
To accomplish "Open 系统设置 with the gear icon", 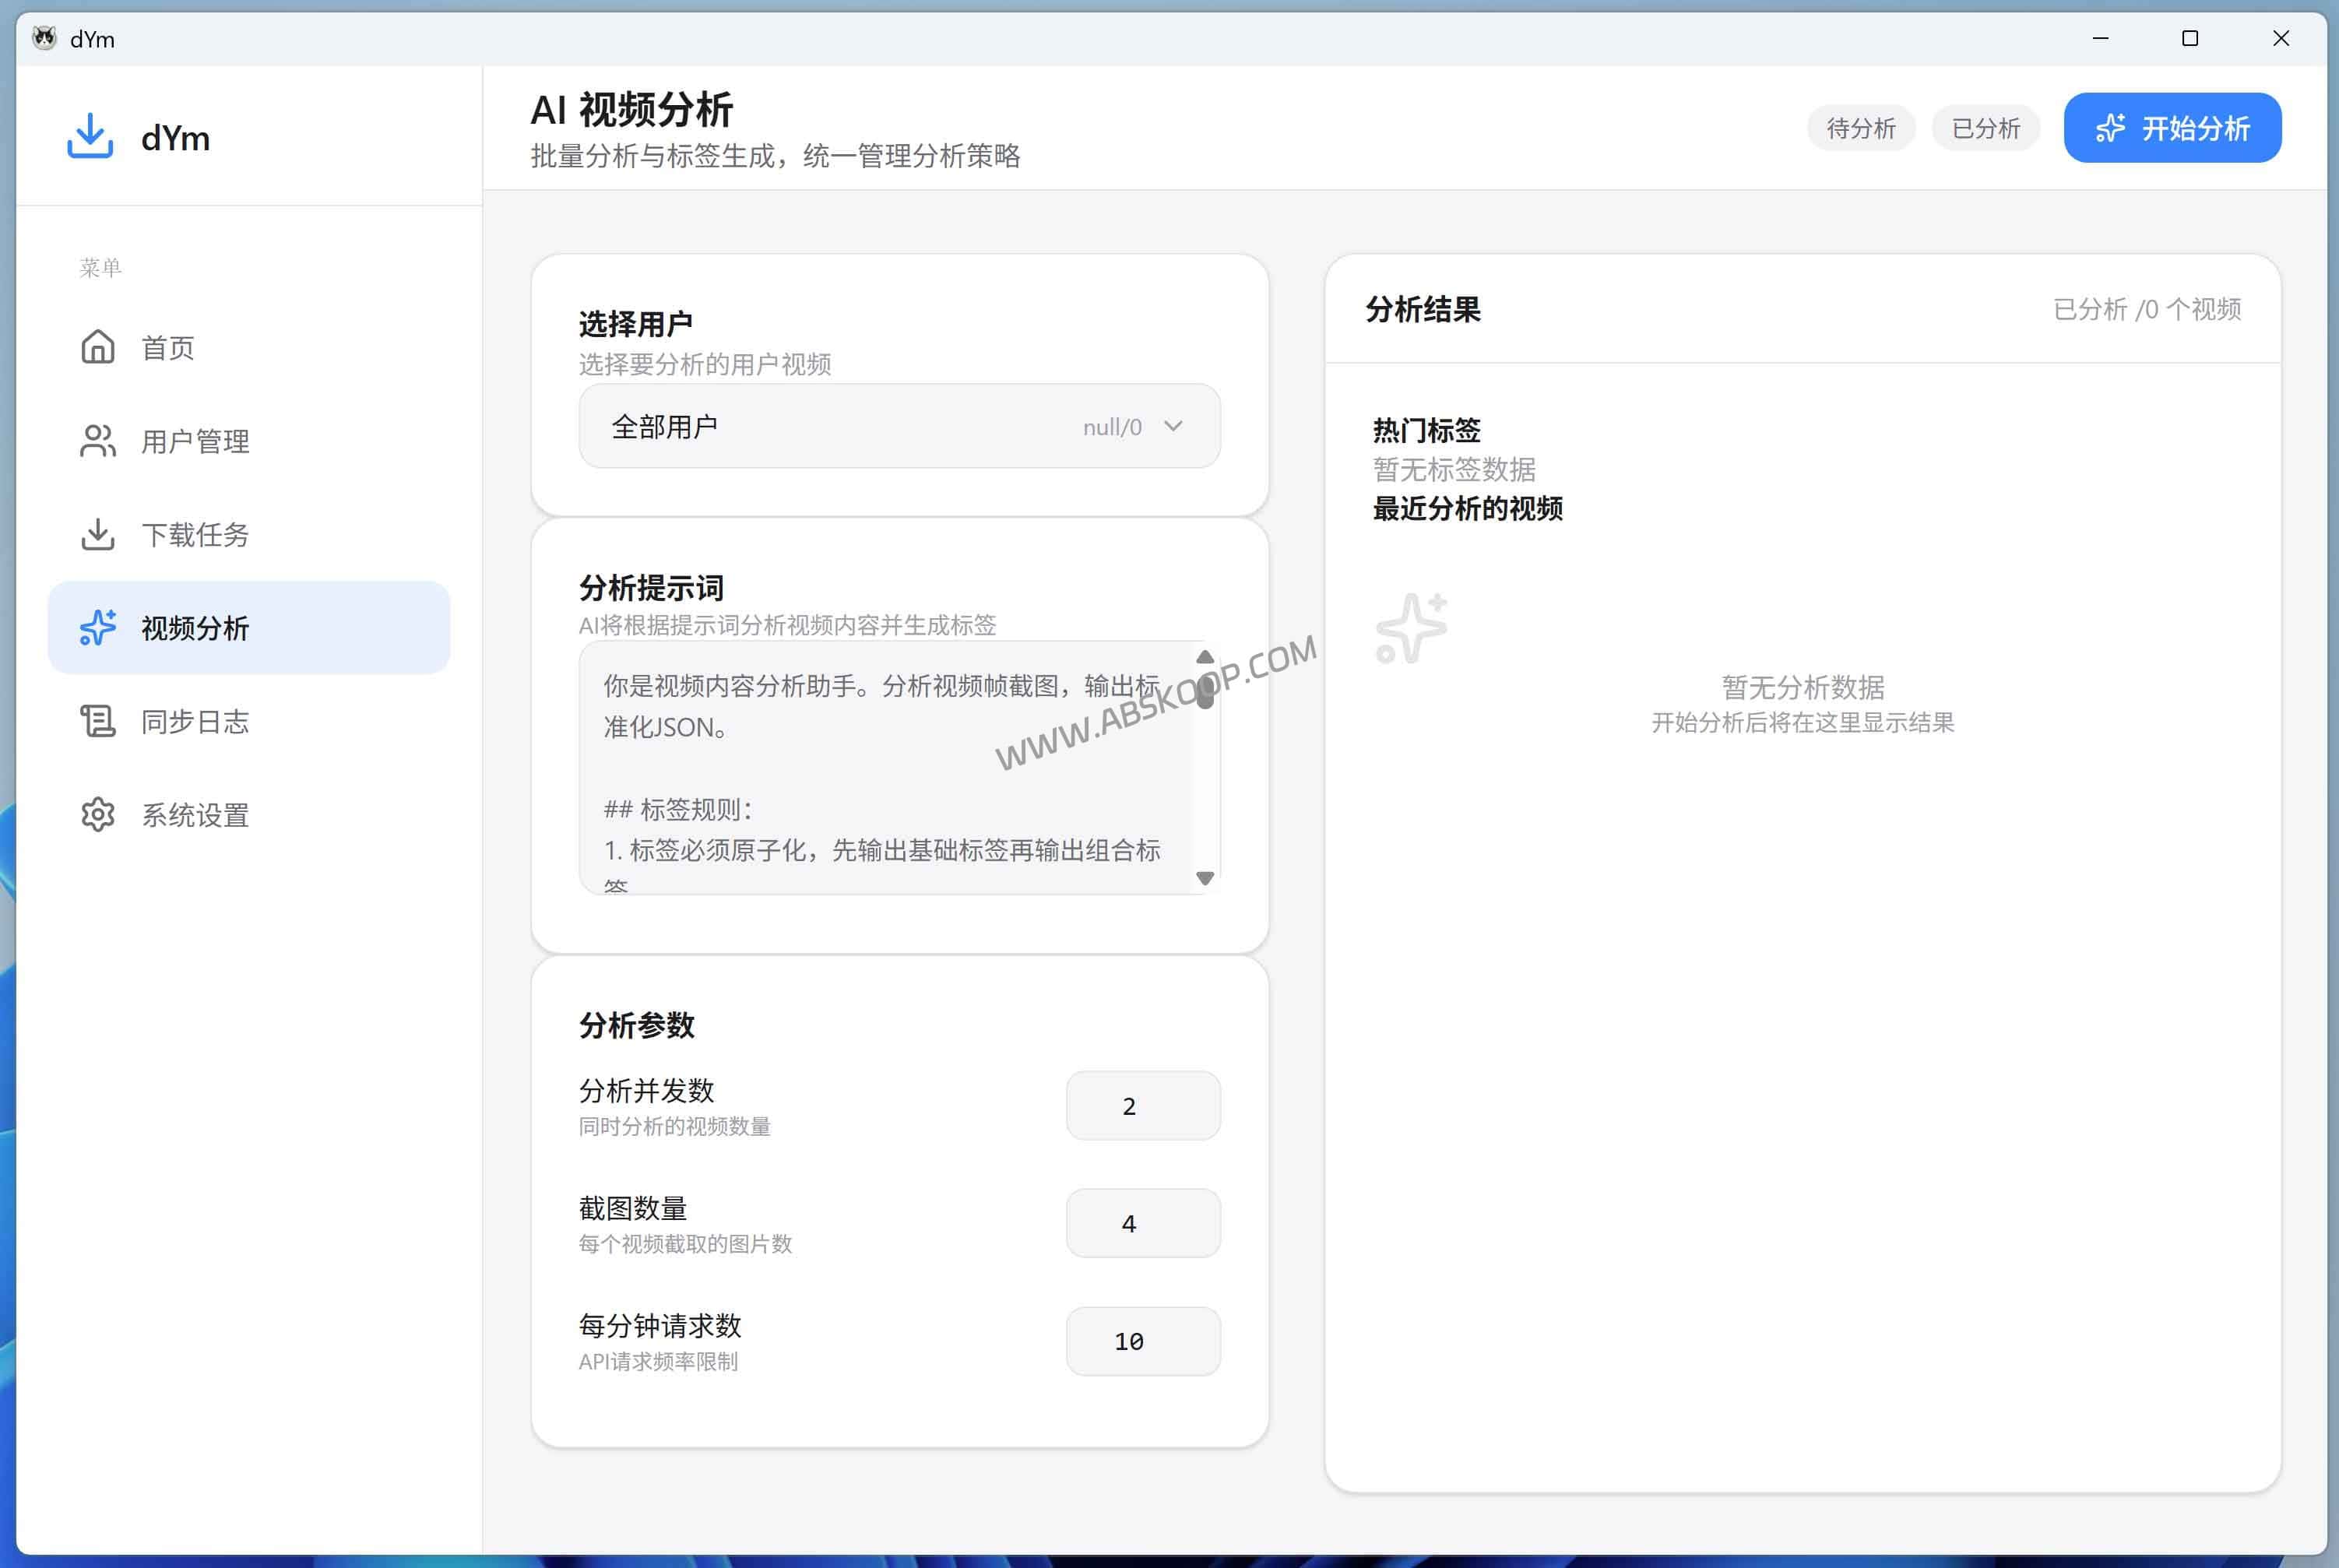I will pyautogui.click(x=97, y=814).
